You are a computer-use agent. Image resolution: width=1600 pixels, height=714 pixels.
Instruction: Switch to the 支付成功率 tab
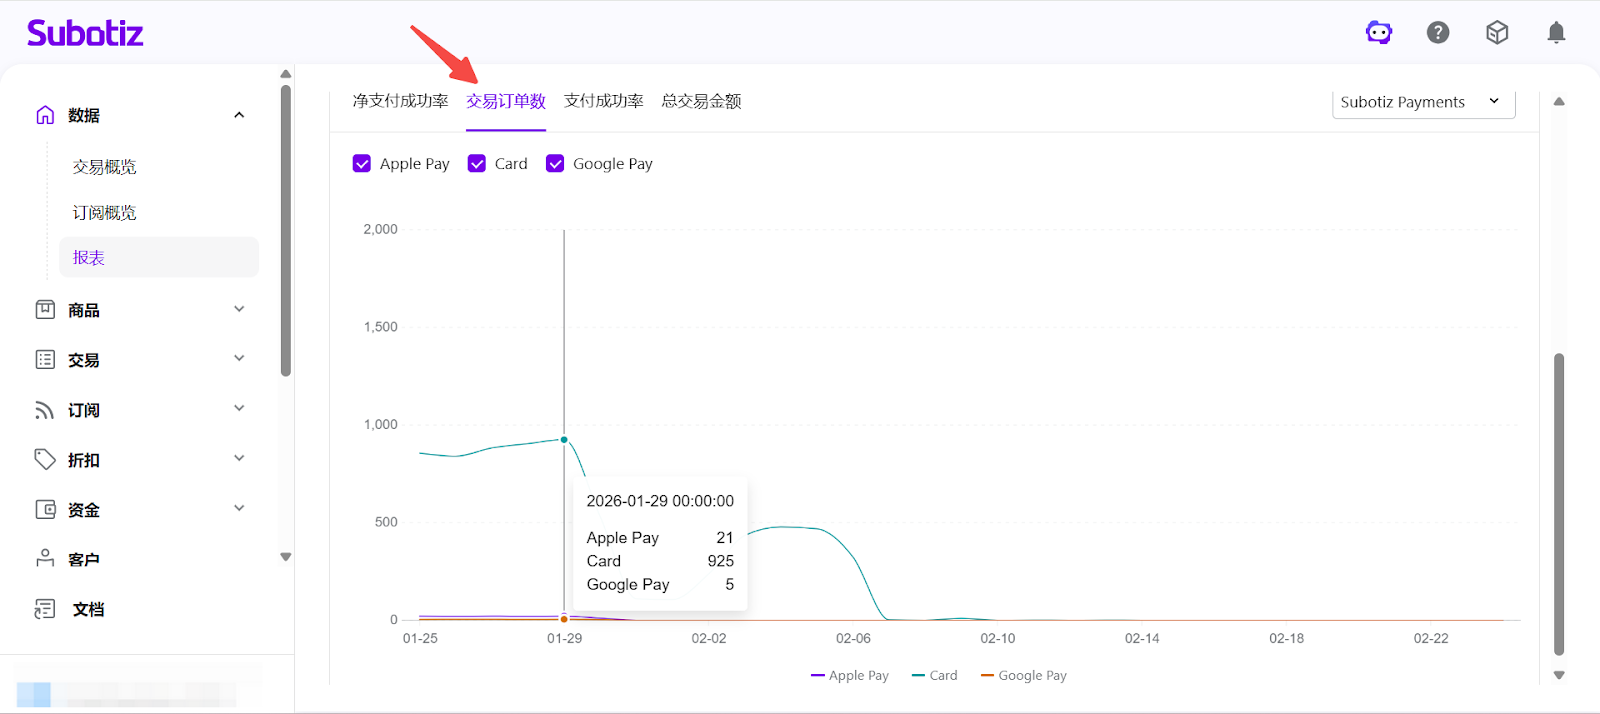603,101
